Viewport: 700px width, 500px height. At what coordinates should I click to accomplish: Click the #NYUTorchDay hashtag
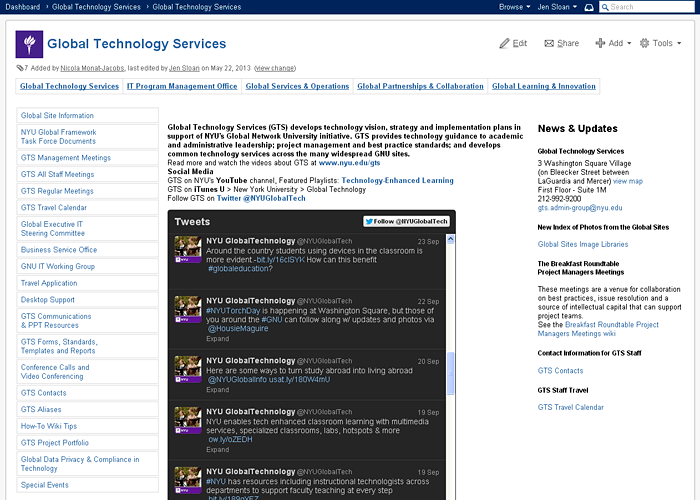[x=233, y=311]
